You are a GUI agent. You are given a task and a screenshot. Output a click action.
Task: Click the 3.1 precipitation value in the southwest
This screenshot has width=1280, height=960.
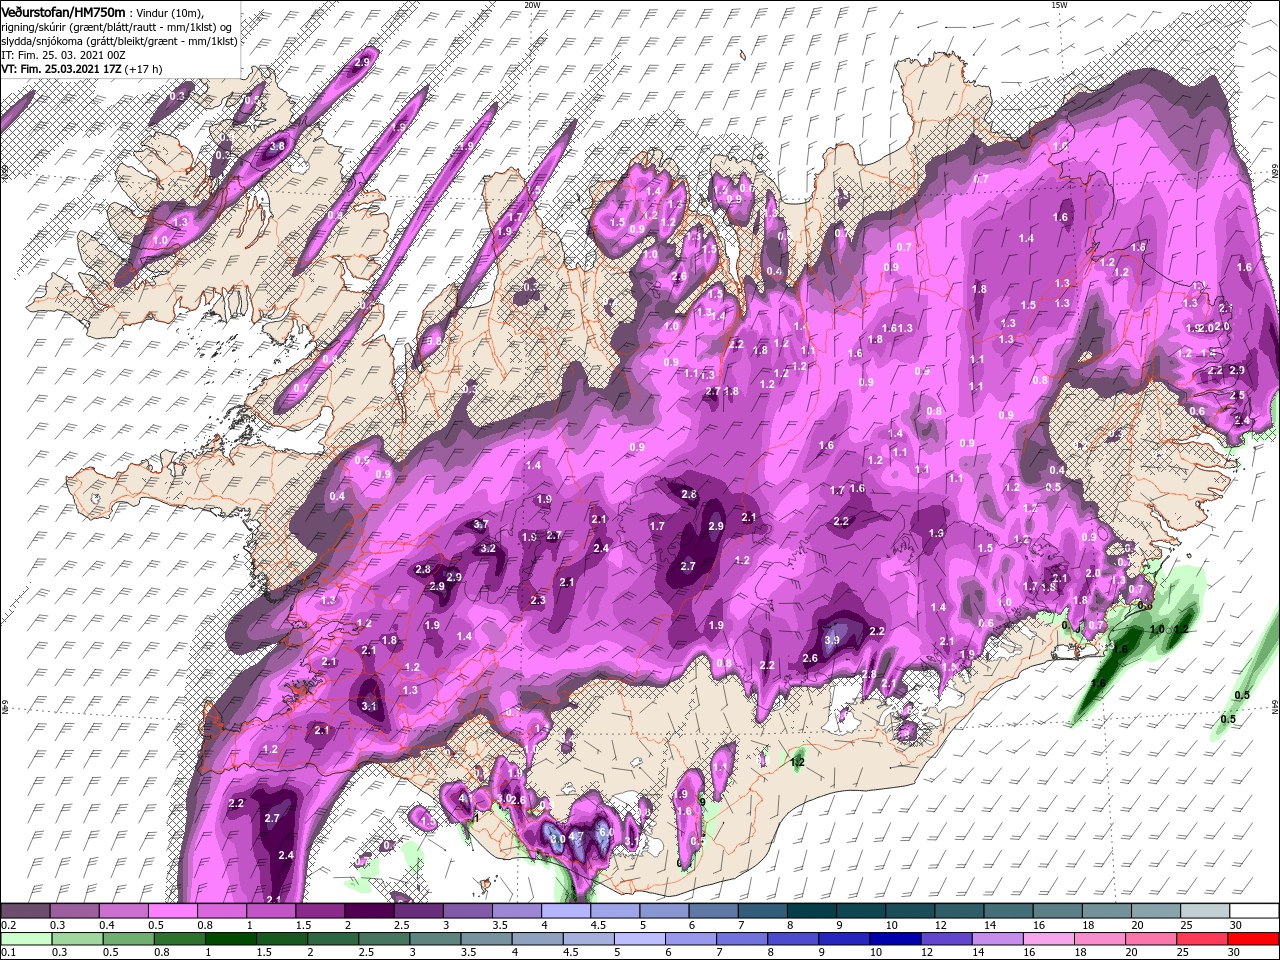coord(368,707)
